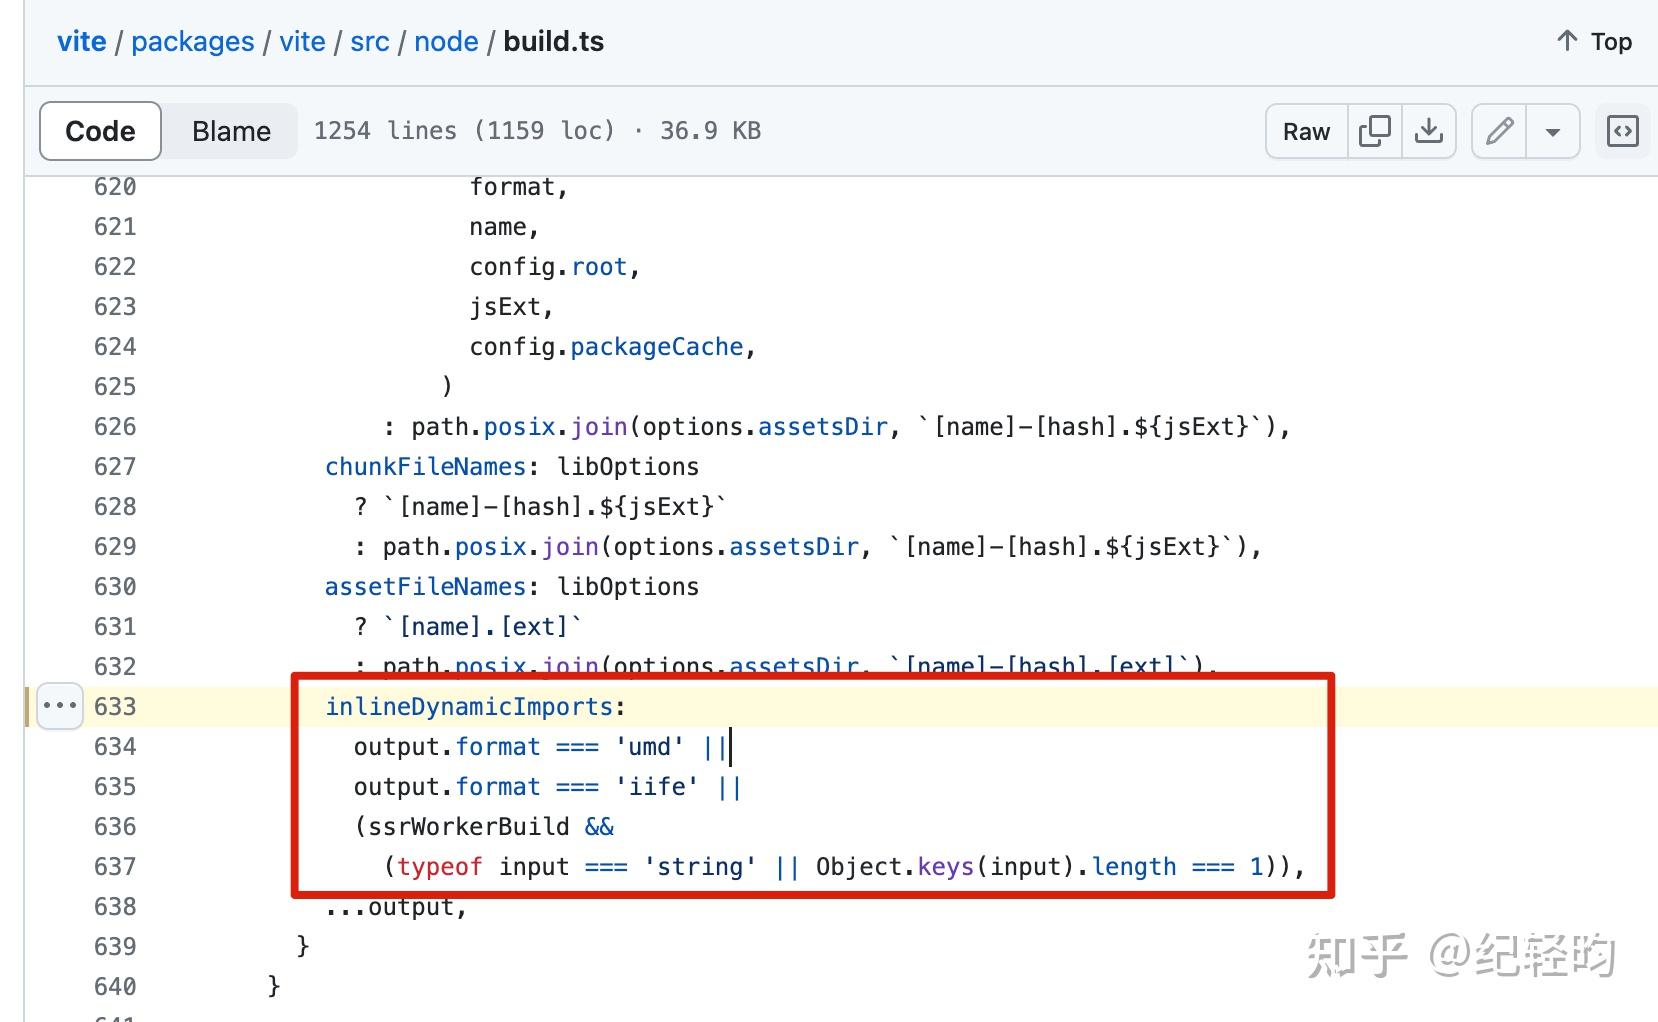The height and width of the screenshot is (1022, 1658).
Task: Select line number 637
Action: pyautogui.click(x=115, y=867)
